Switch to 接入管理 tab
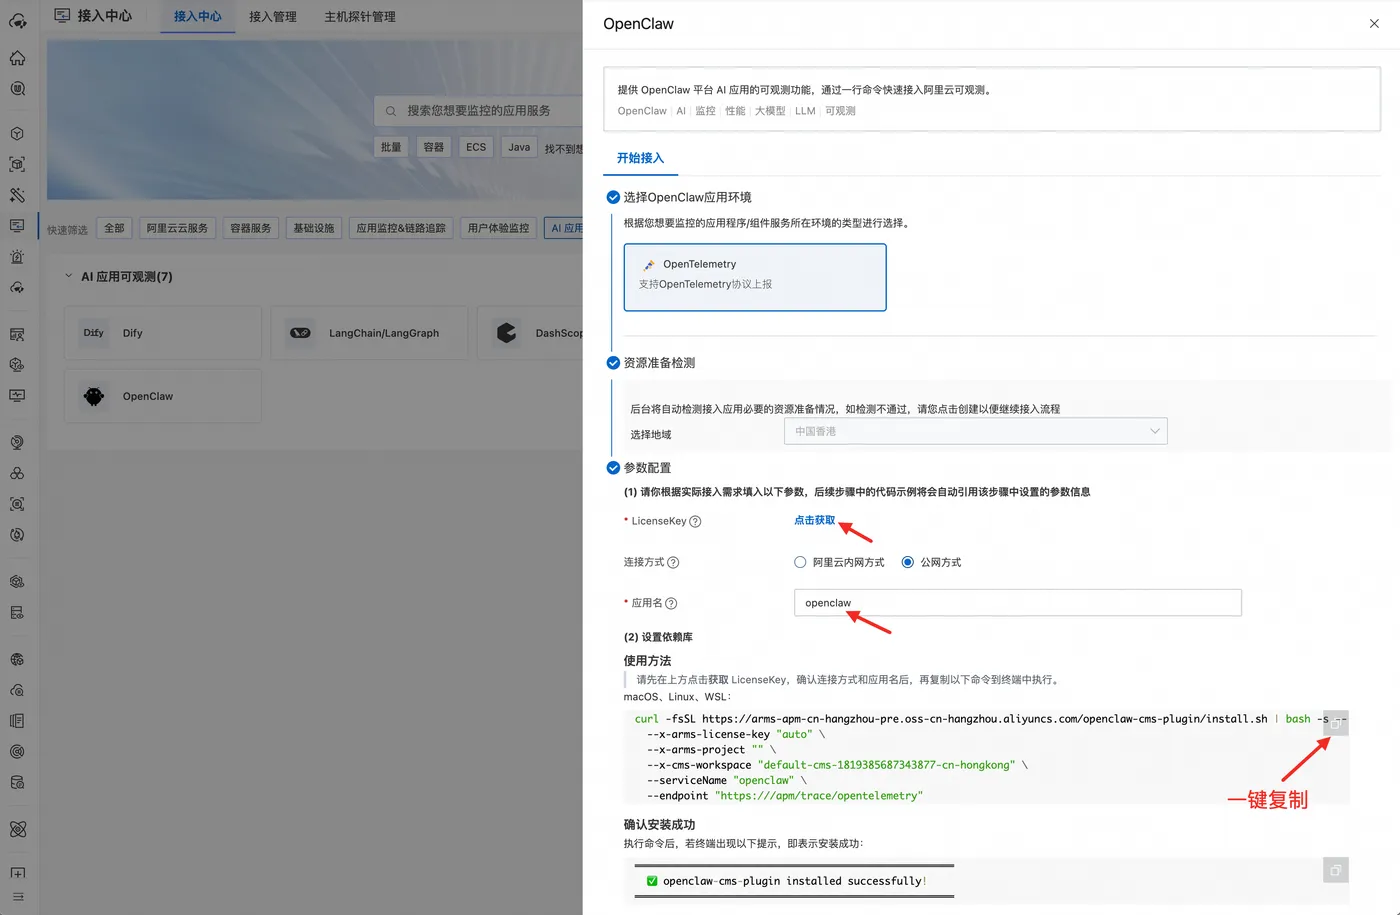The height and width of the screenshot is (915, 1400). [x=273, y=16]
